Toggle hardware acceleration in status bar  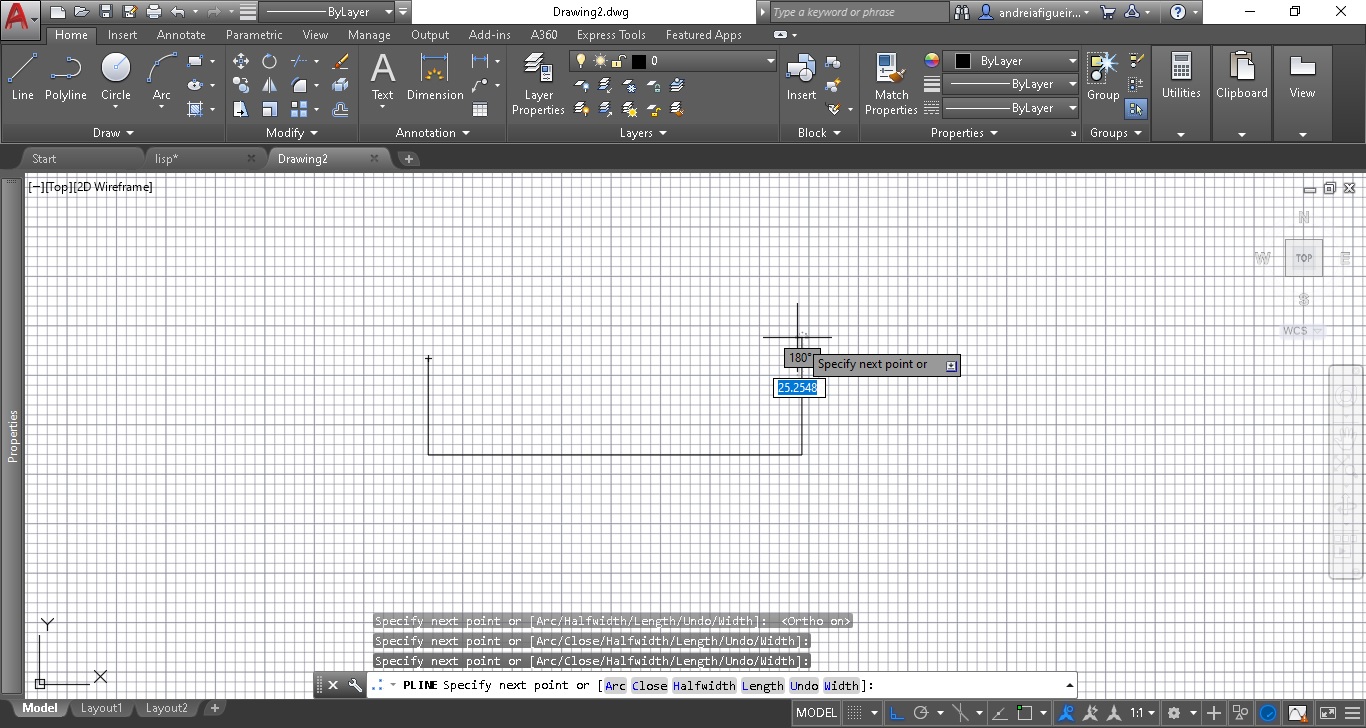coord(1268,713)
